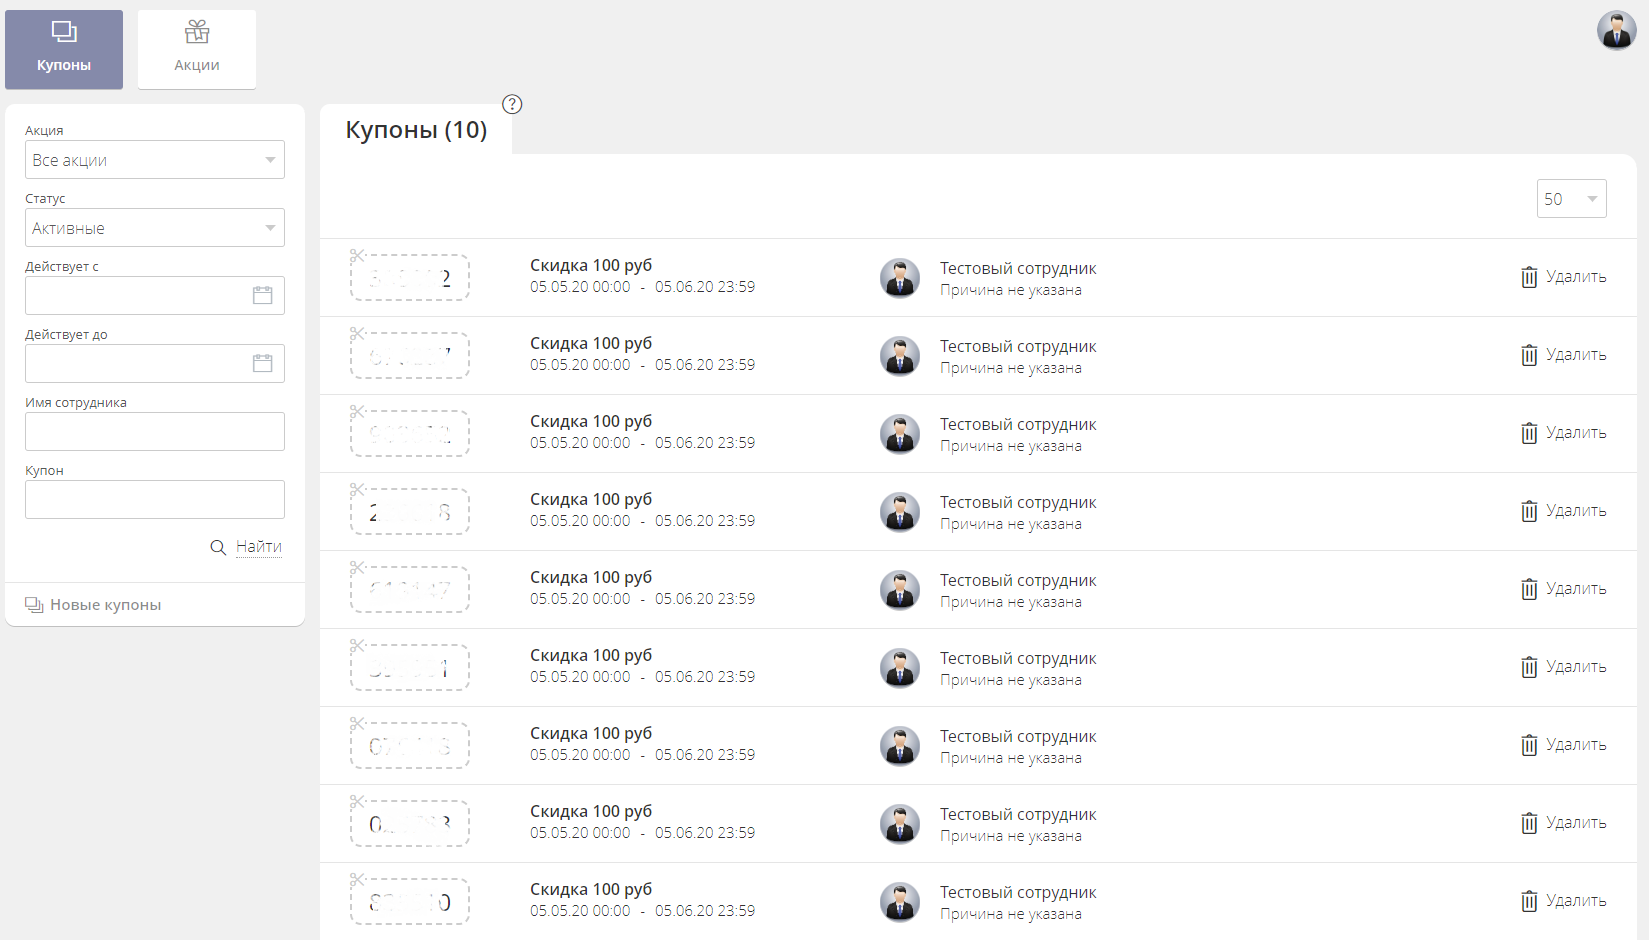Image resolution: width=1649 pixels, height=940 pixels.
Task: Switch to the Купоны tab
Action: (64, 50)
